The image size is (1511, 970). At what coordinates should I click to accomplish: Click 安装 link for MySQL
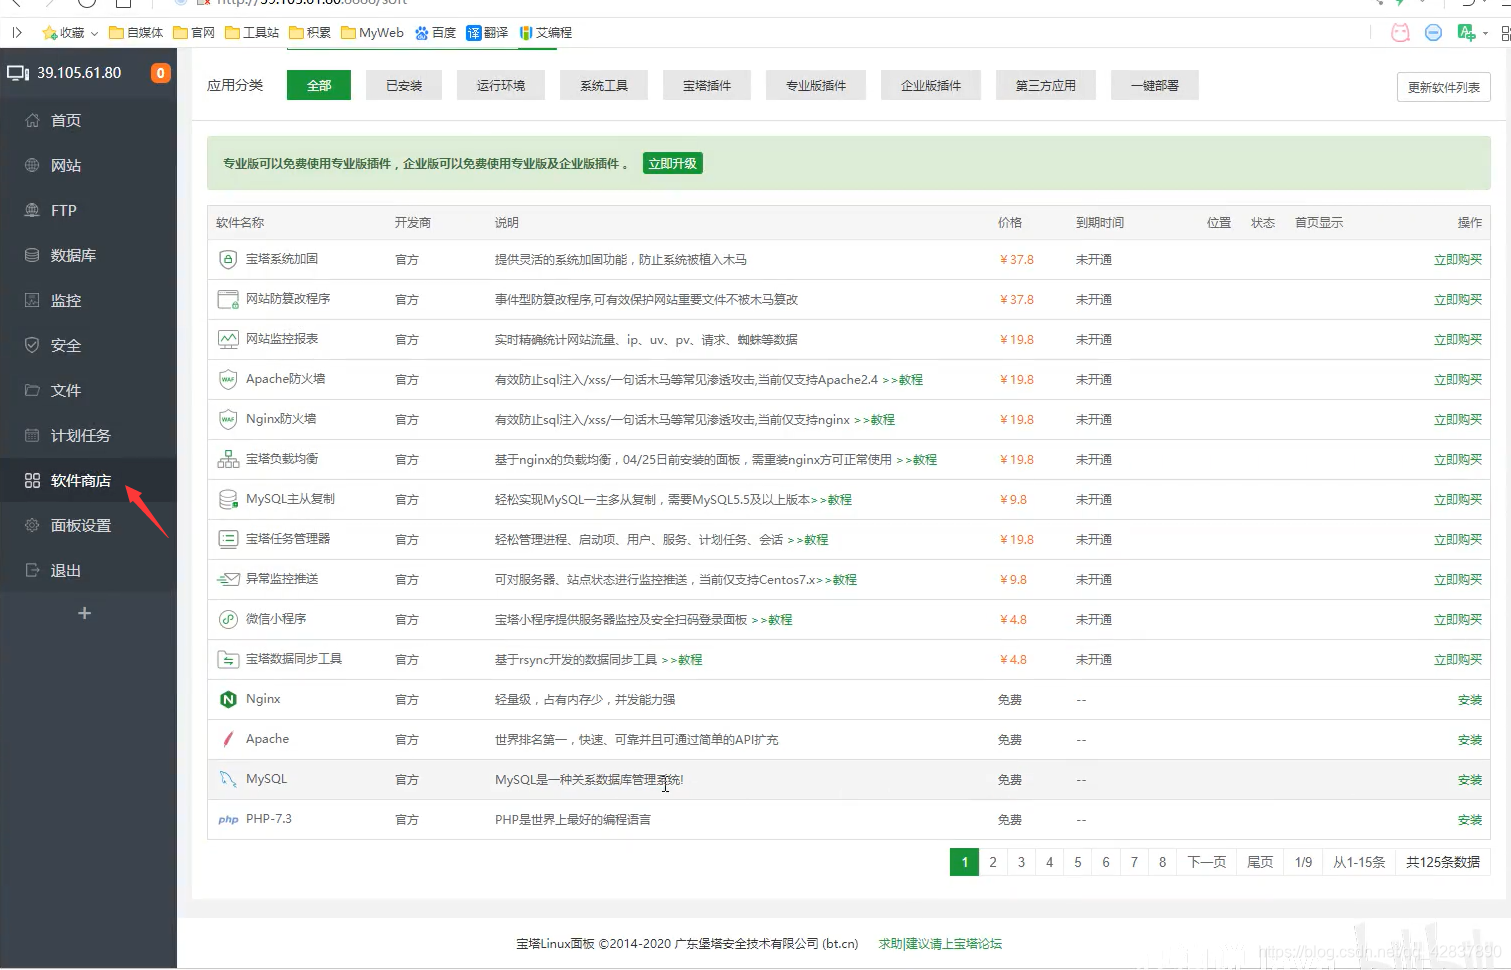[x=1470, y=779]
